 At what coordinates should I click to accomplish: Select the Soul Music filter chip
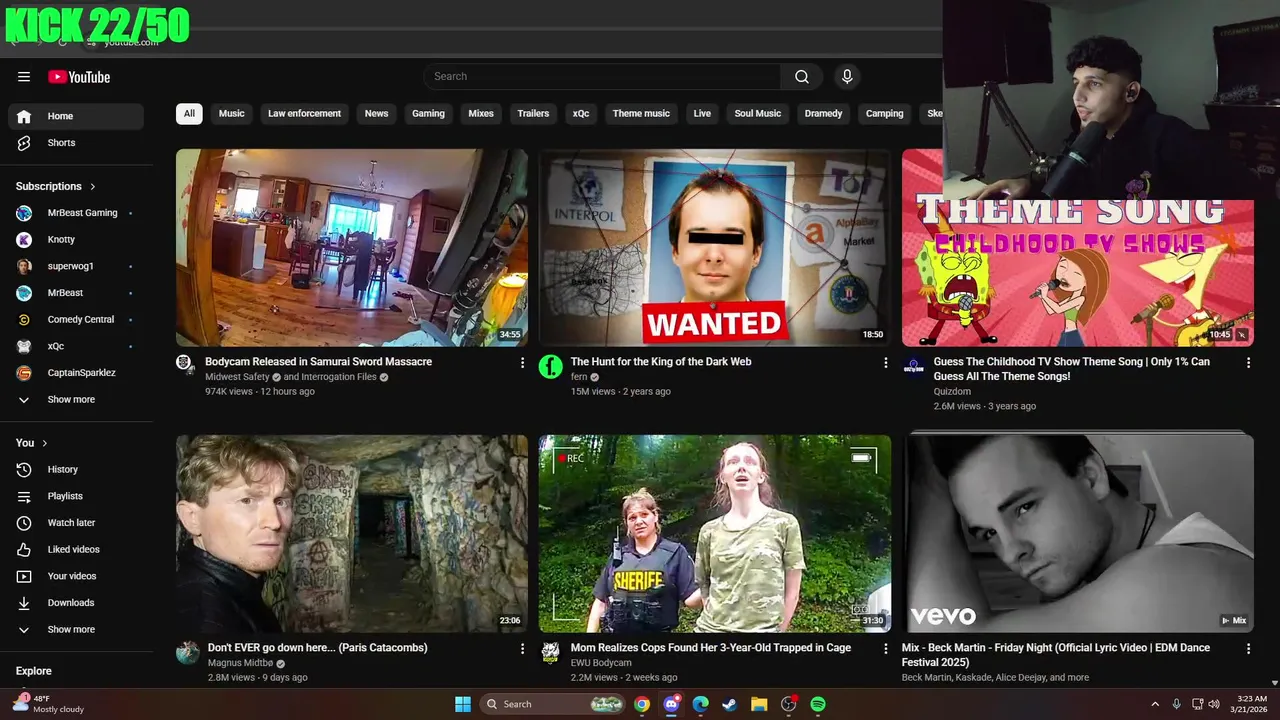[758, 114]
